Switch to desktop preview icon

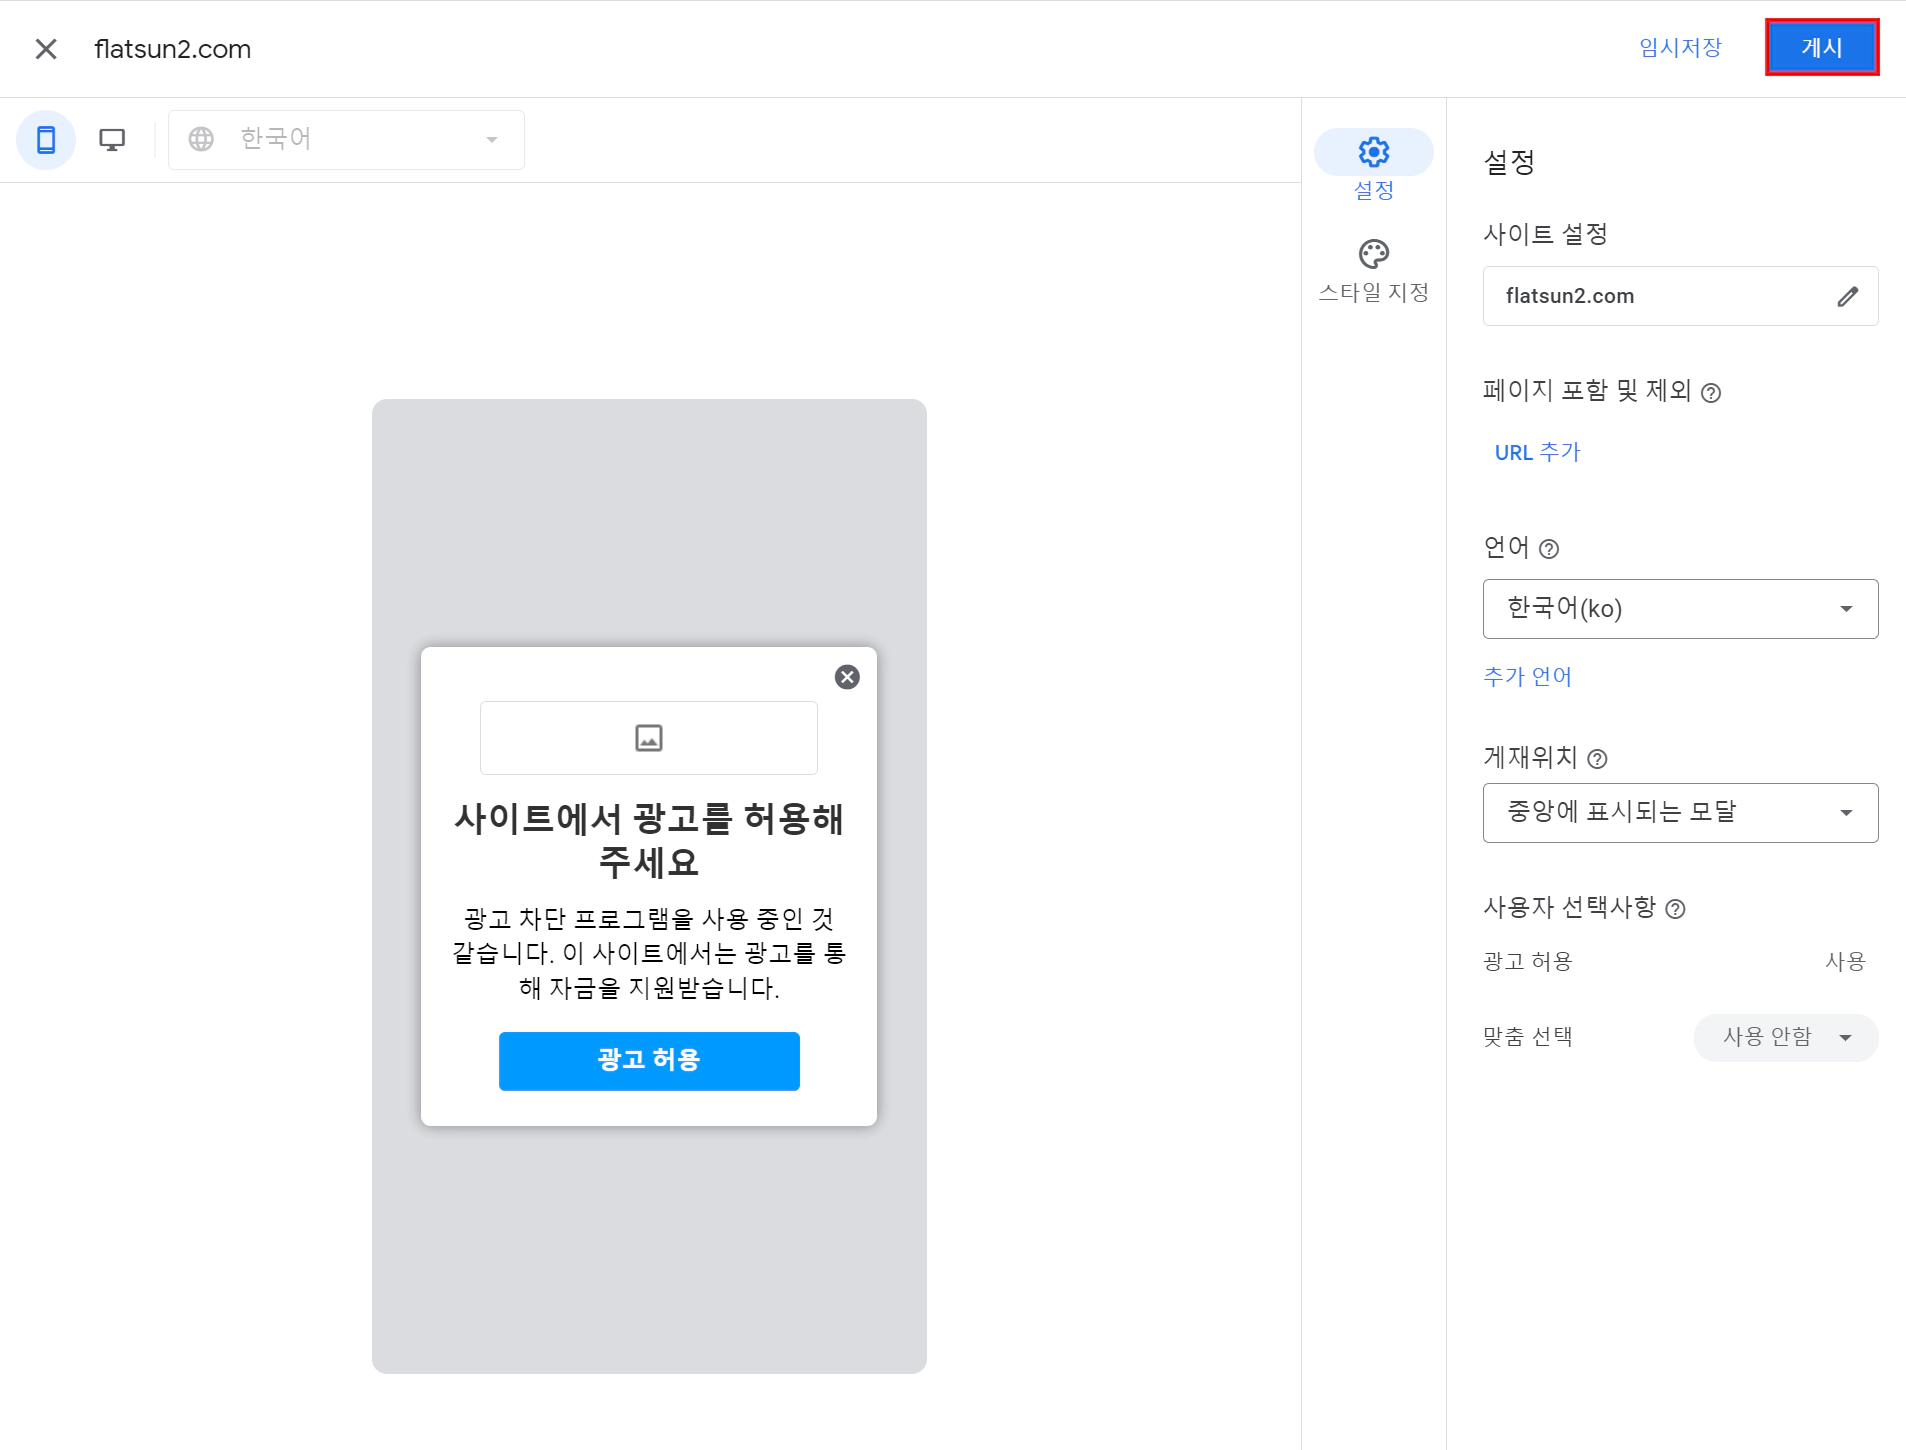pos(112,140)
